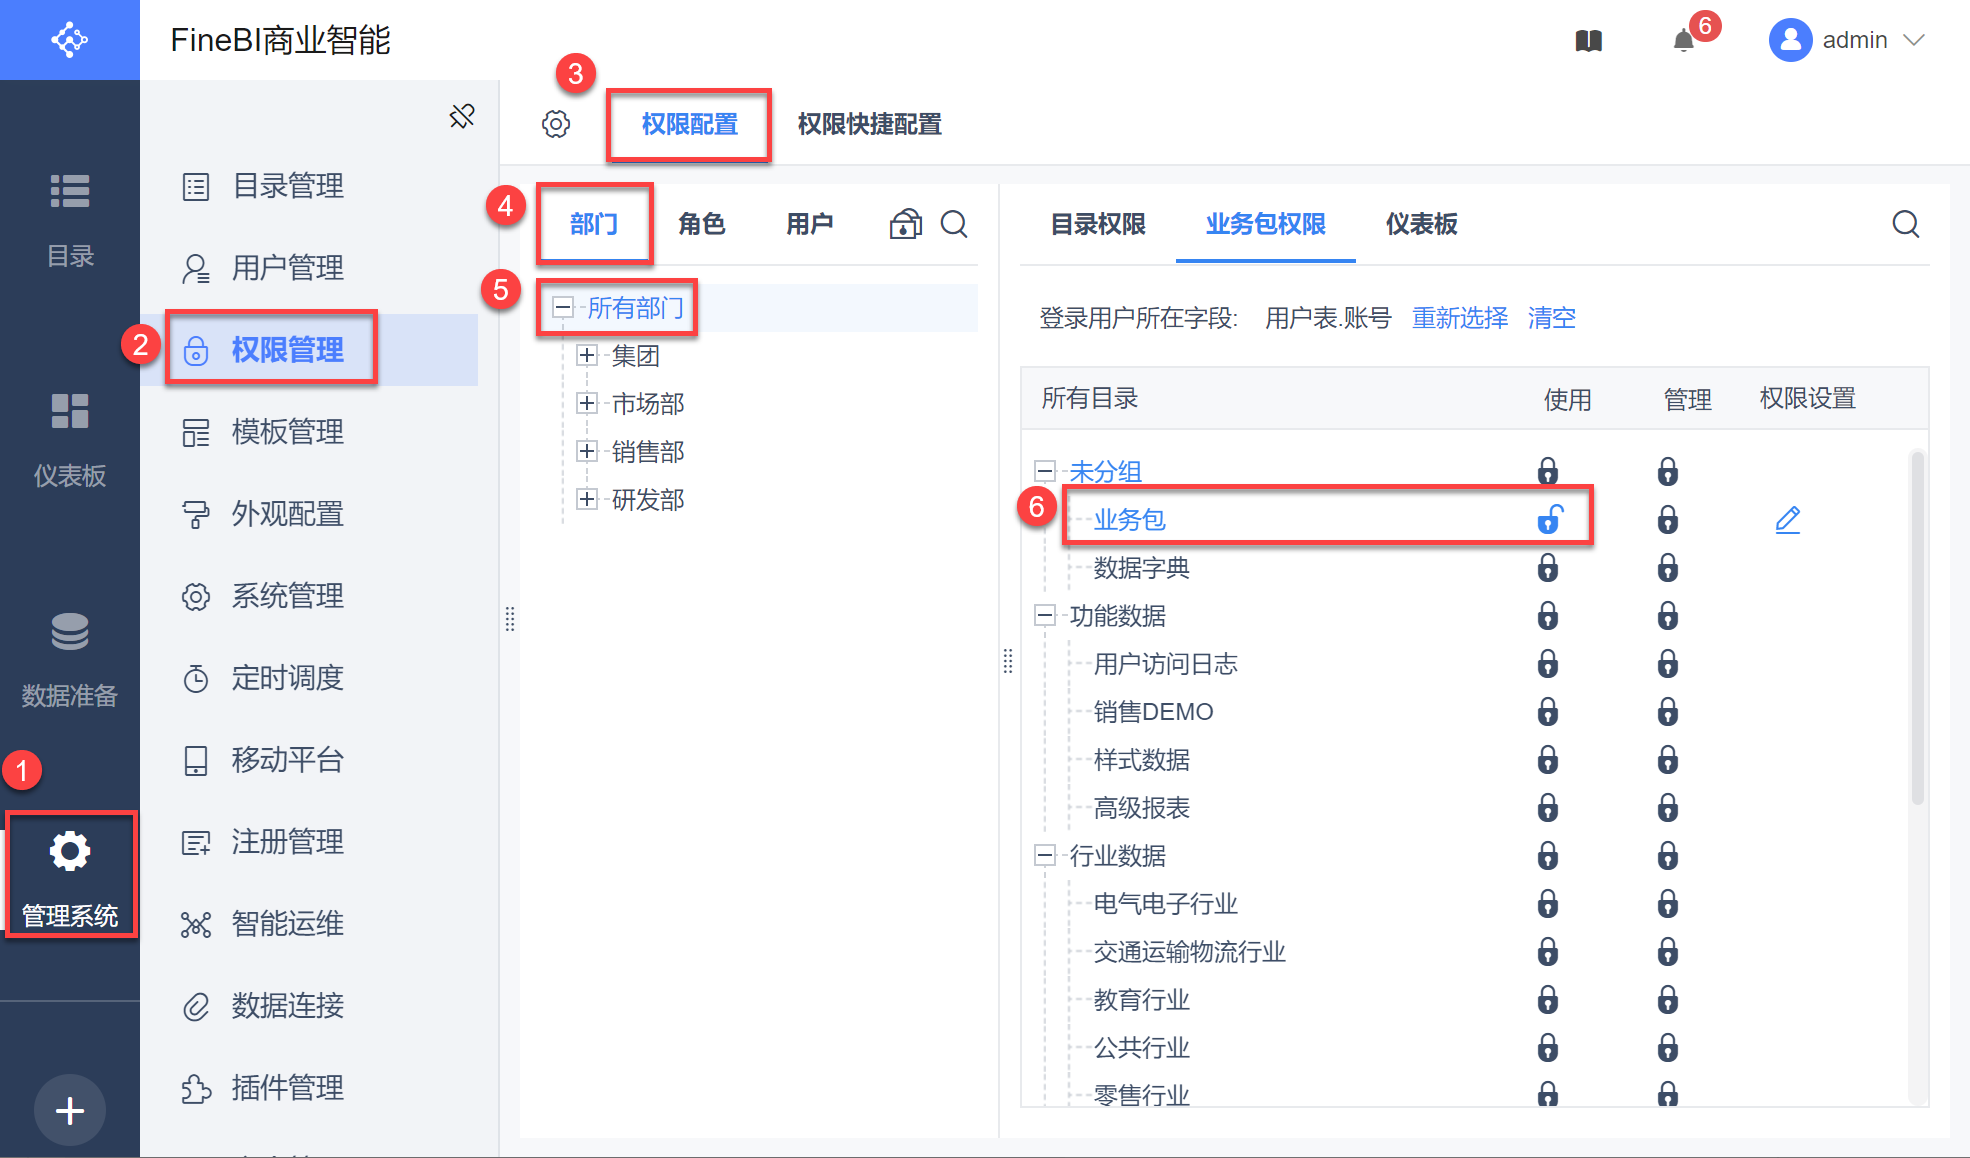
Task: Unpin the side menu with the pin icon
Action: click(x=462, y=116)
